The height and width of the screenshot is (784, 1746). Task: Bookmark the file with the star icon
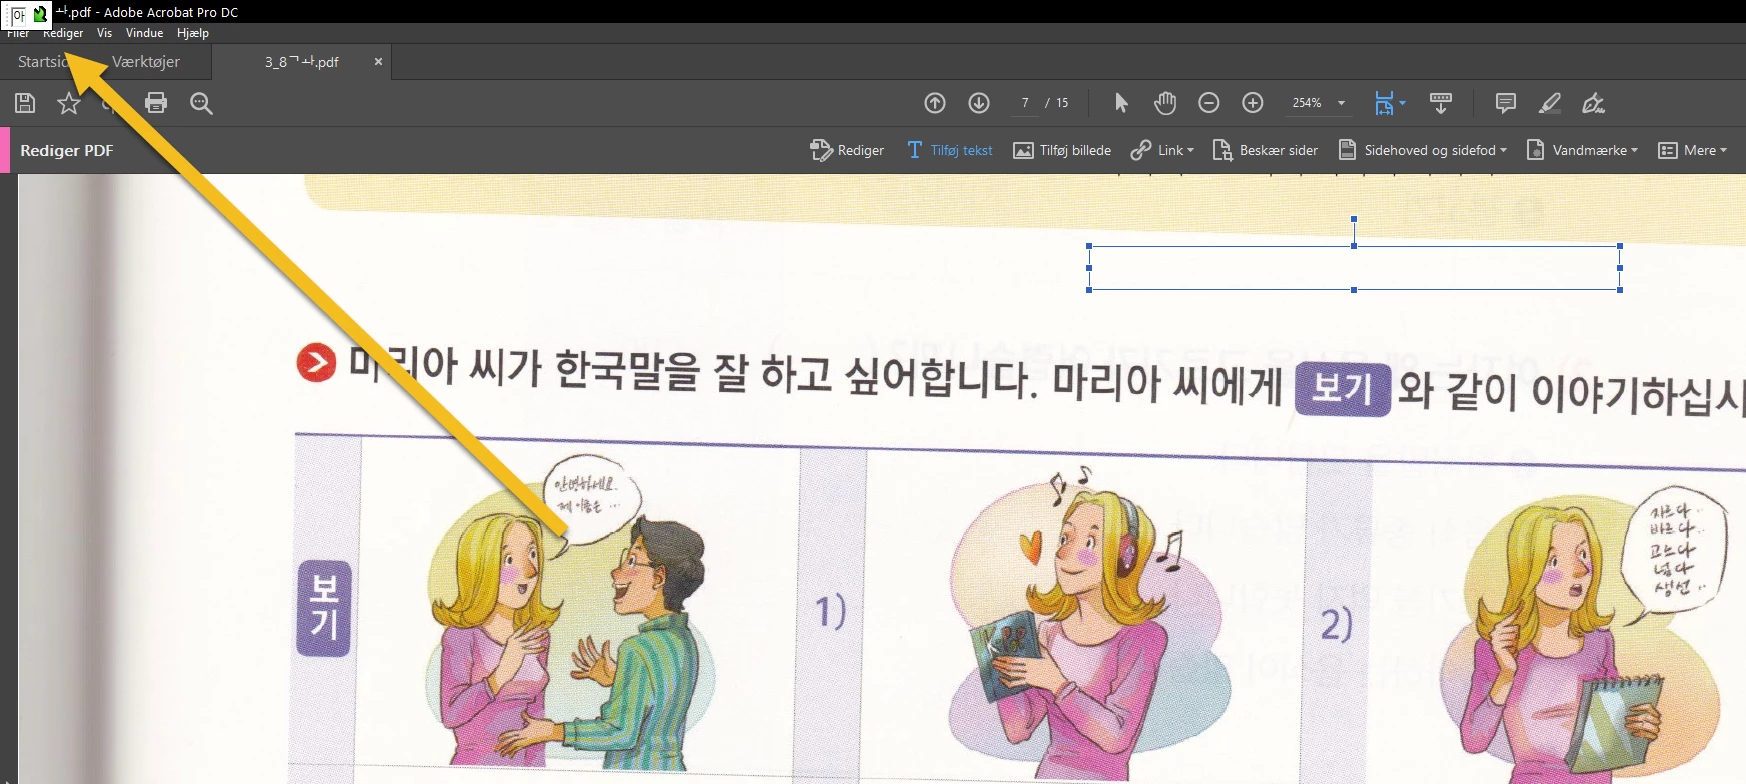[x=69, y=103]
